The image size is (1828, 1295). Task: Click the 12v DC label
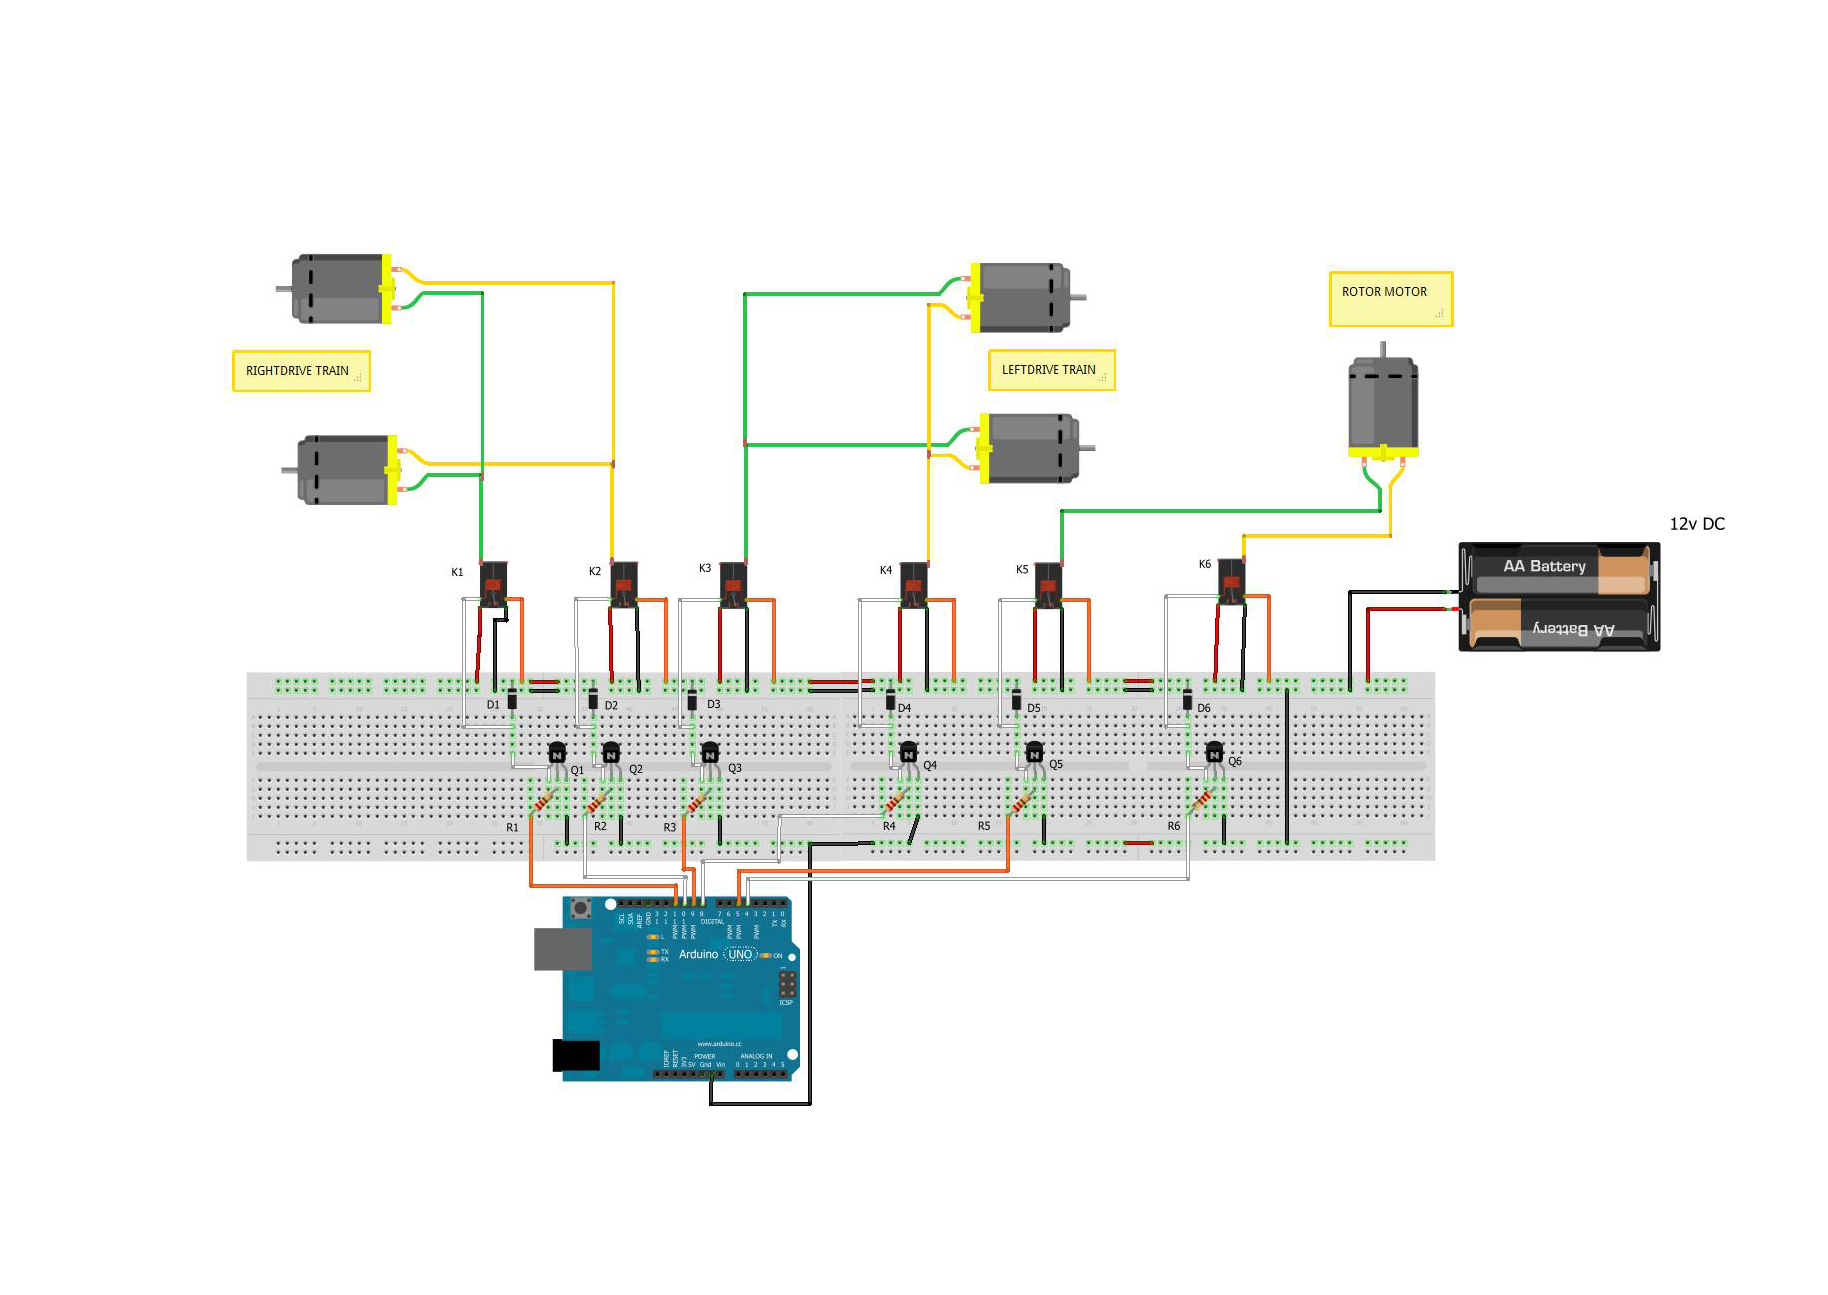pyautogui.click(x=1697, y=523)
